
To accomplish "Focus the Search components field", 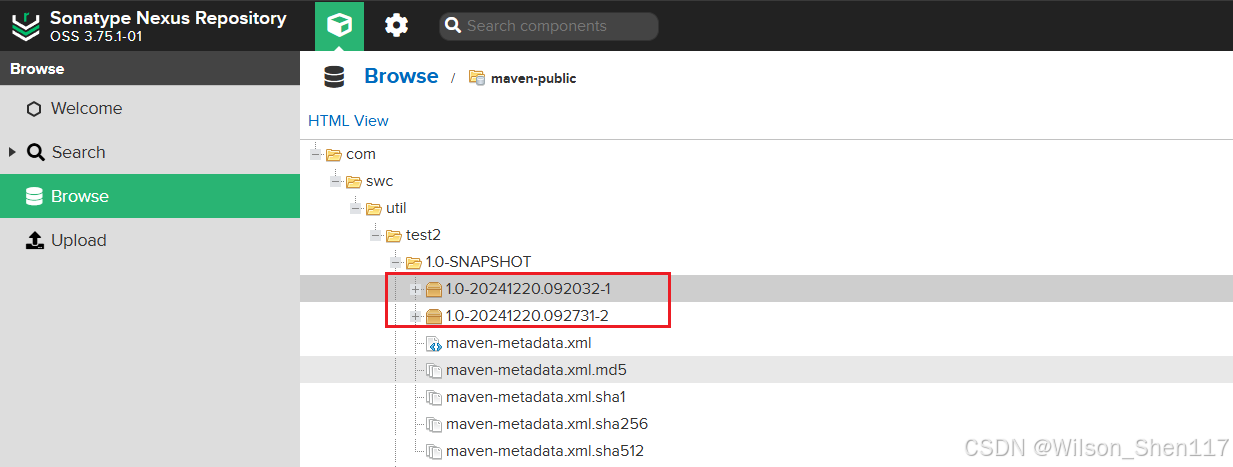I will 549,26.
